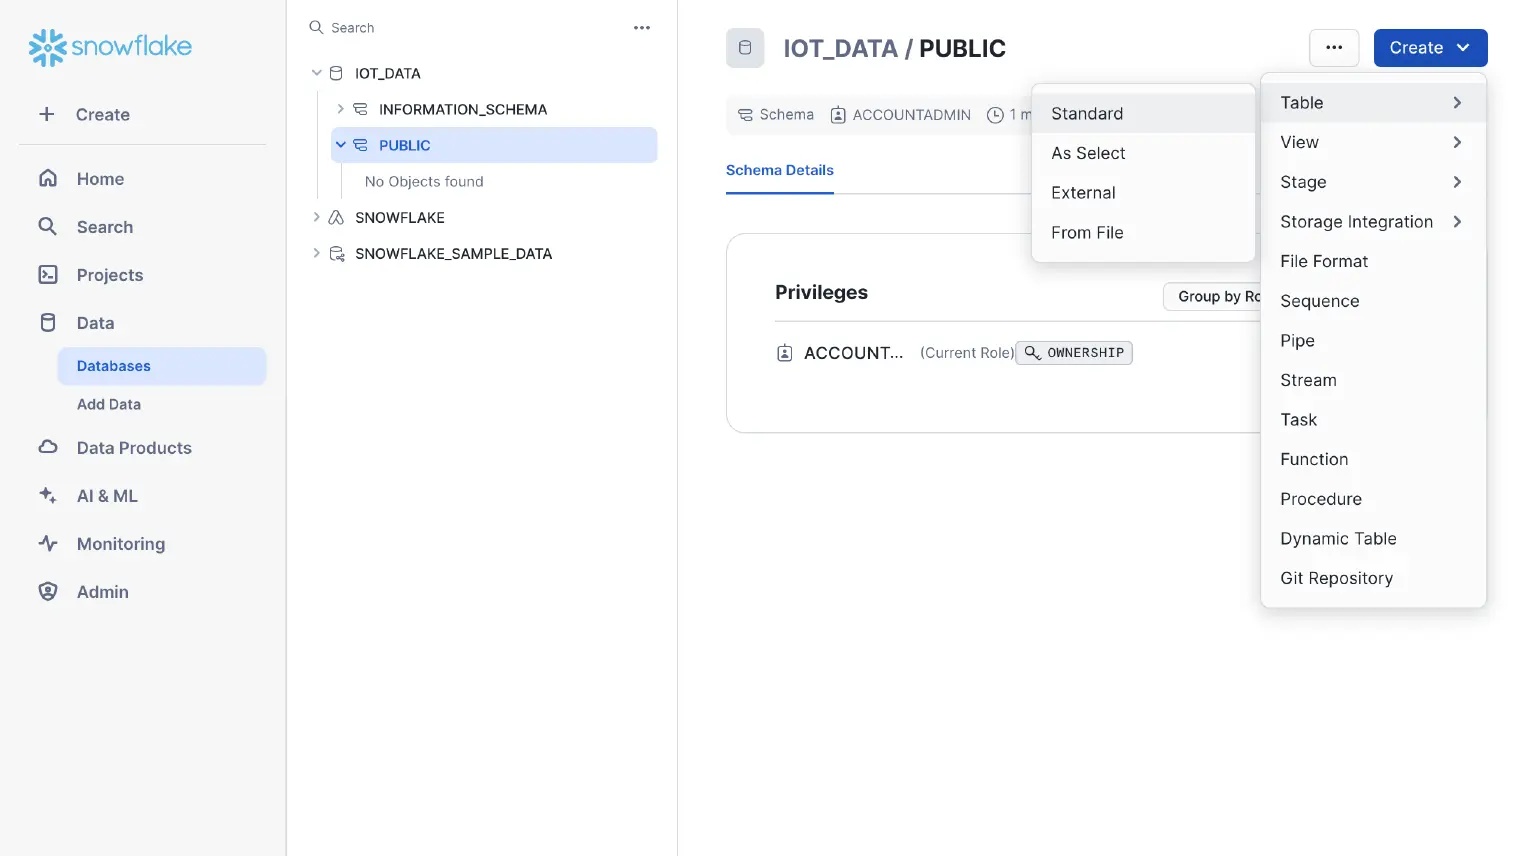The height and width of the screenshot is (856, 1536).
Task: Open the Monitoring section
Action: click(x=120, y=543)
